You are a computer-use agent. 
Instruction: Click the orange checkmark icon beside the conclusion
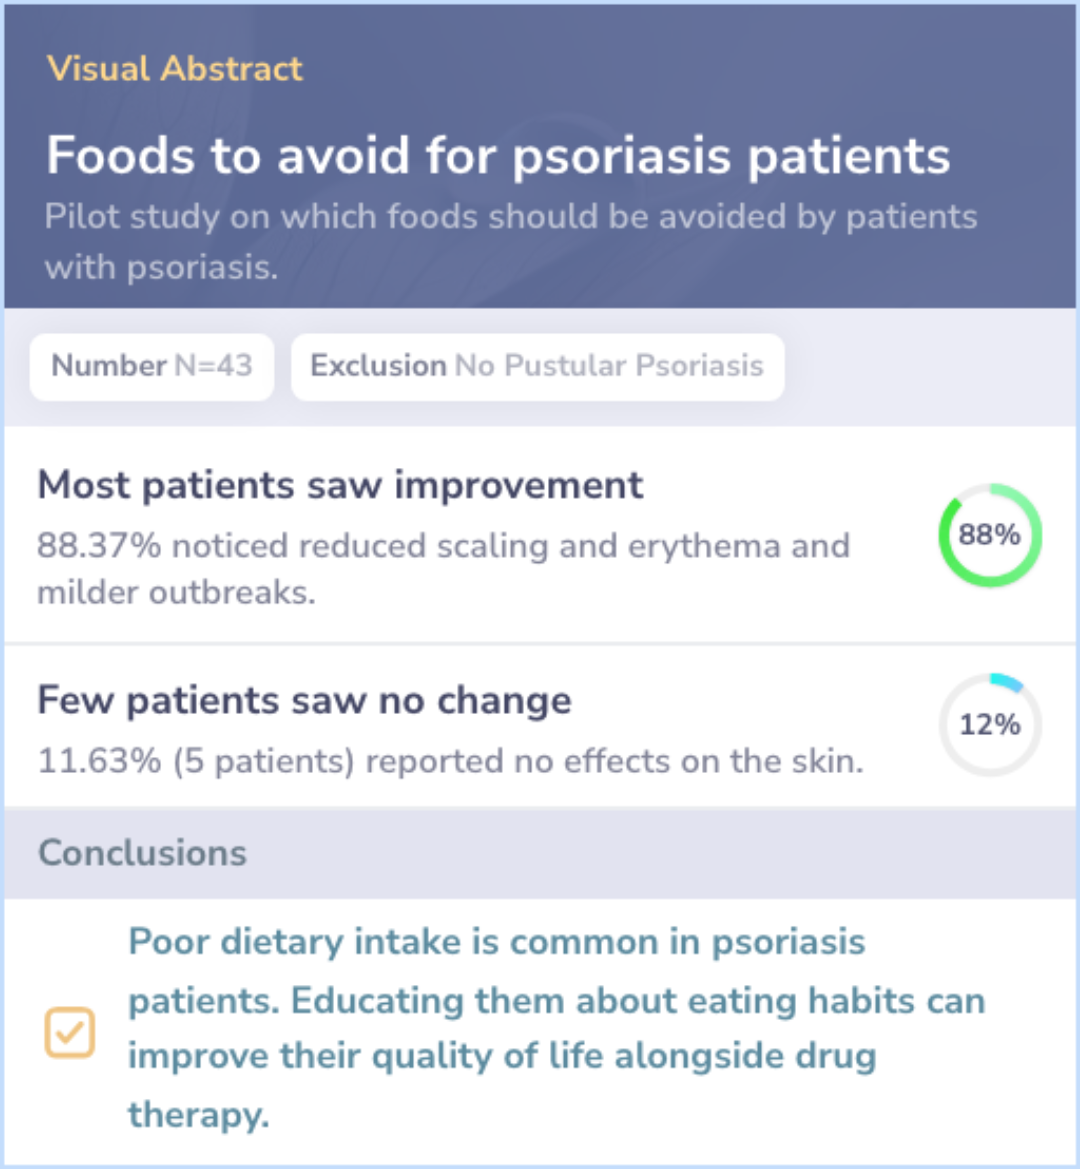69,1033
